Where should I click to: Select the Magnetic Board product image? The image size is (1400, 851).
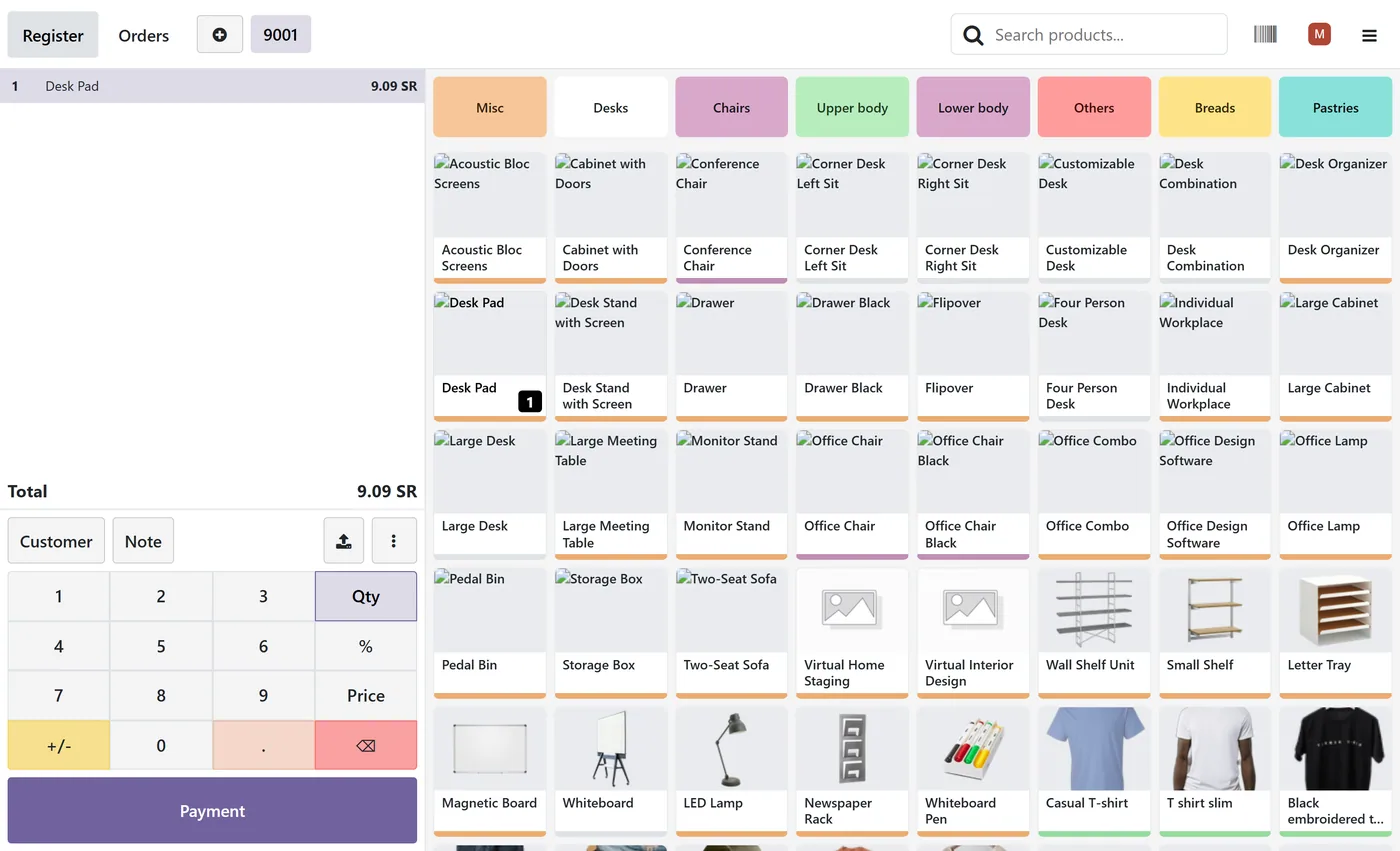(490, 749)
